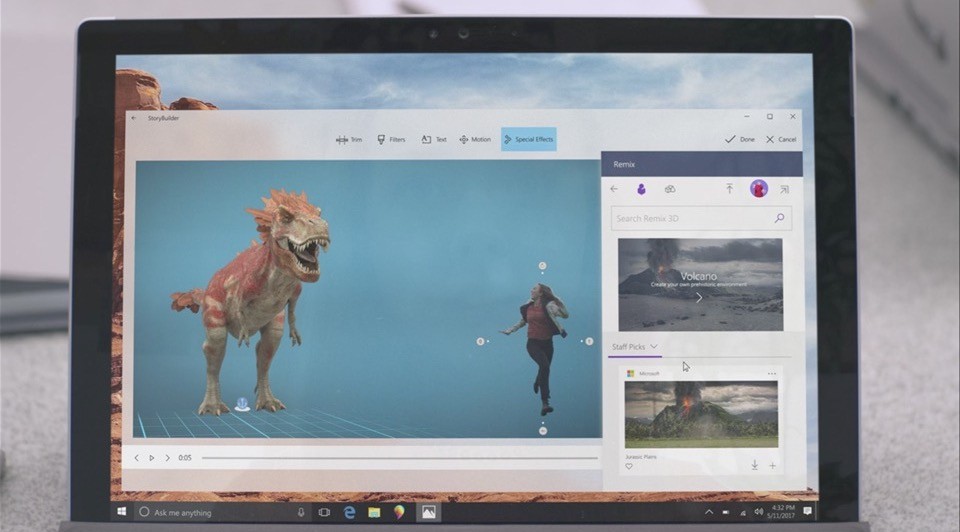Open the Action Center notifications
Viewport: 960px width, 532px height.
[808, 511]
